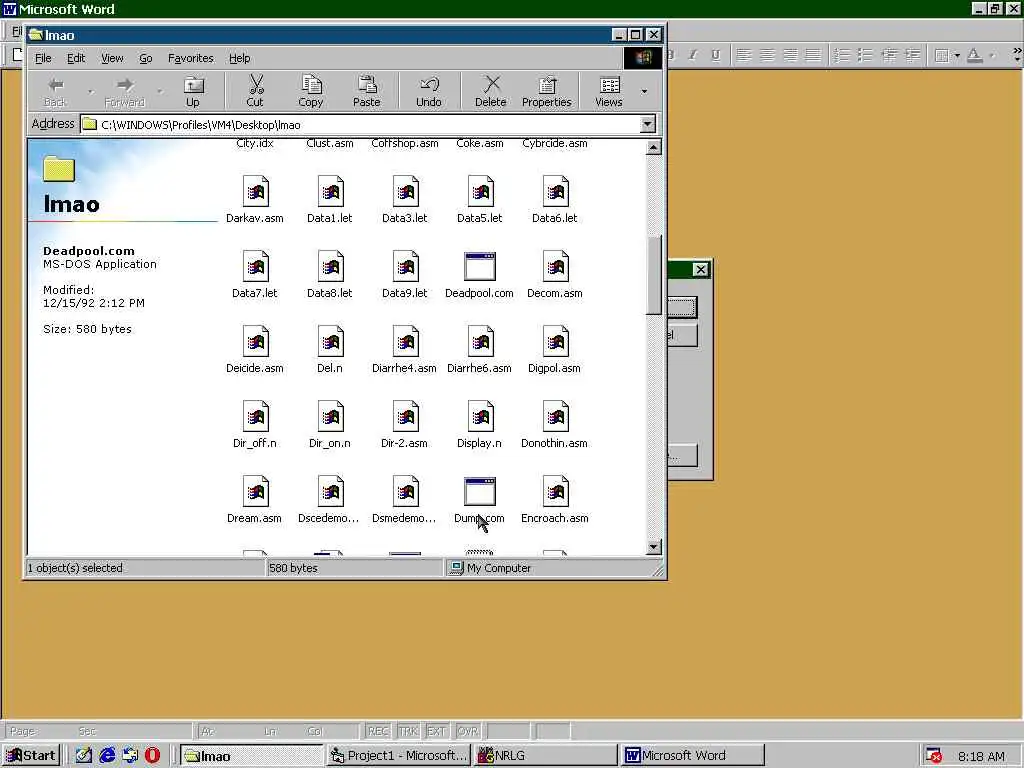Select the Deicide.asm file icon

255,342
